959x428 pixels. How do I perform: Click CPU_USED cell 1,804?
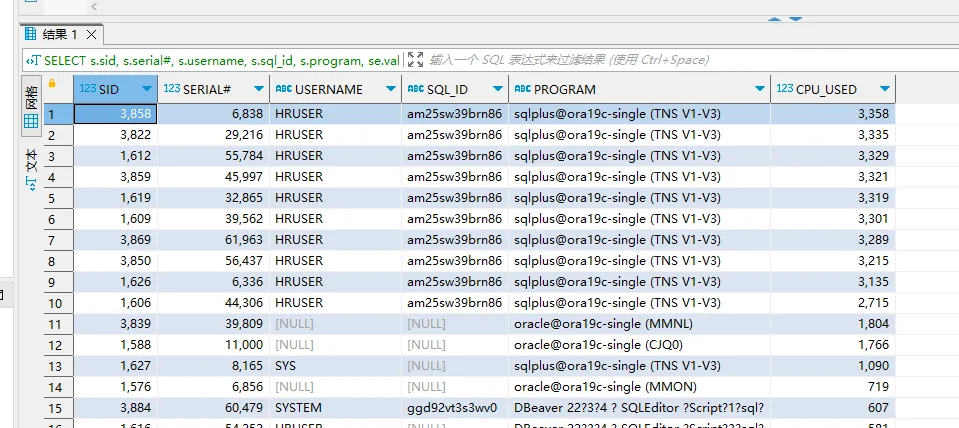point(833,324)
